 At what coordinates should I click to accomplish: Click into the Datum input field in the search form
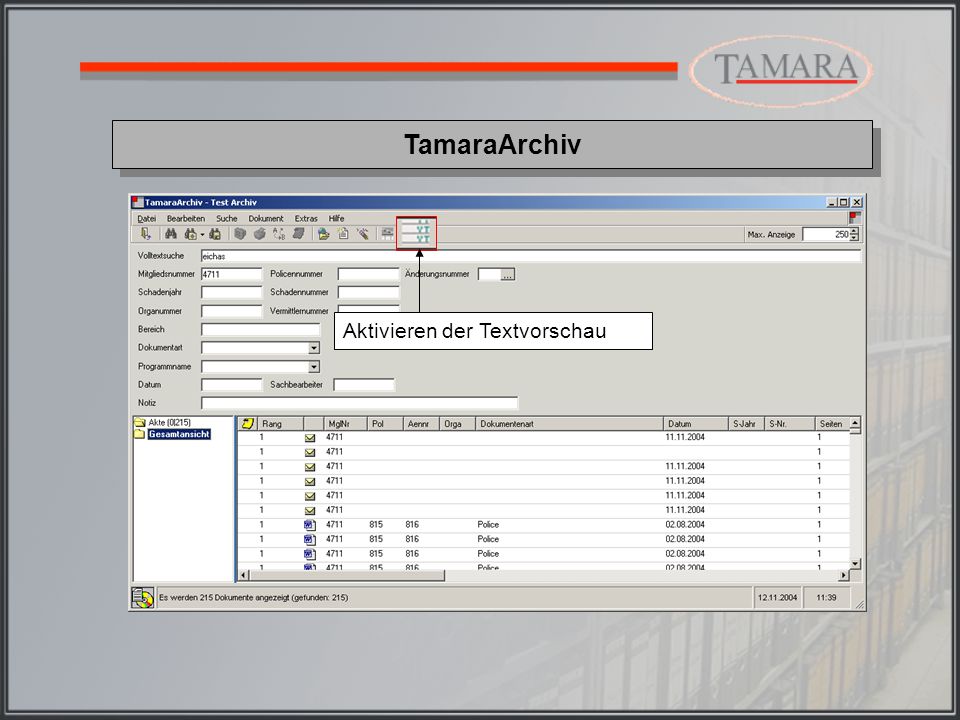click(x=231, y=385)
